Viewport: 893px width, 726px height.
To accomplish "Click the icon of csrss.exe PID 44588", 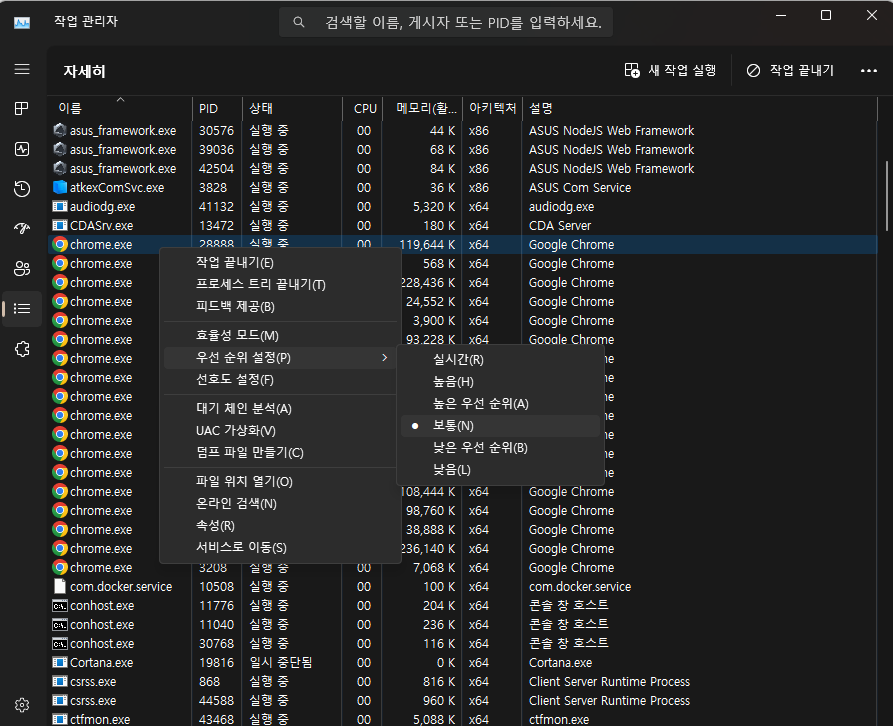I will pos(60,700).
